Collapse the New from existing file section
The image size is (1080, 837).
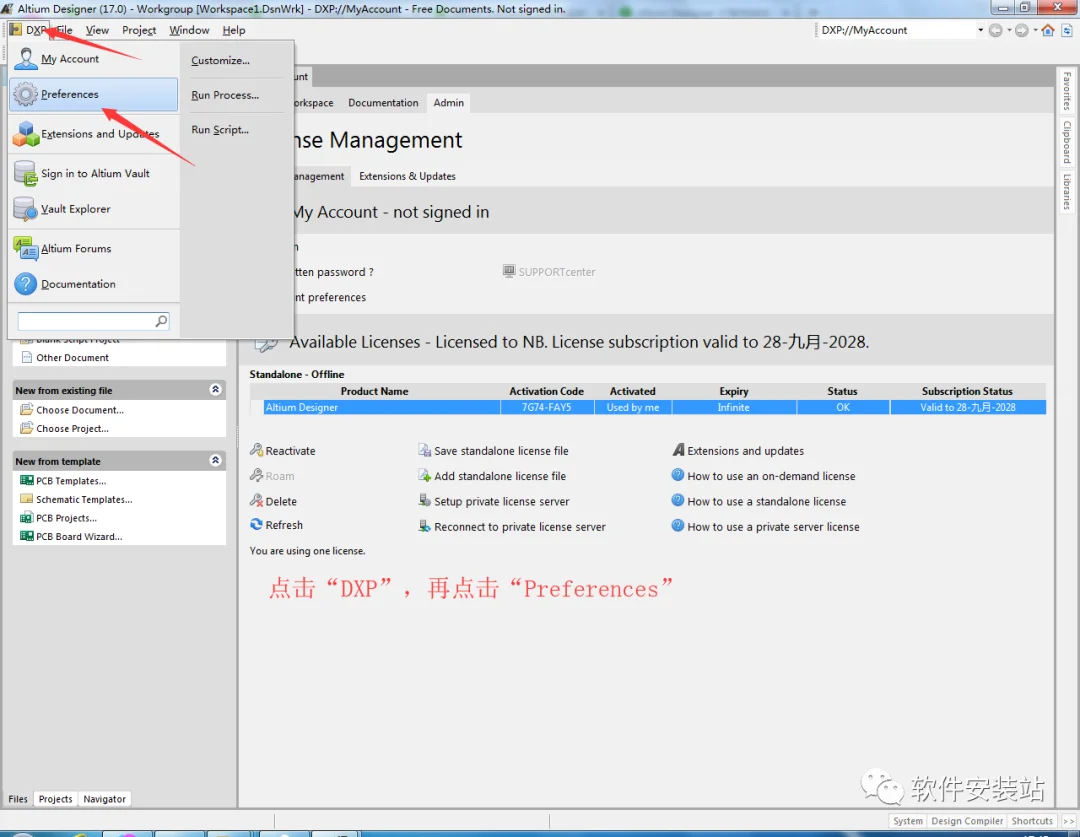coord(216,390)
